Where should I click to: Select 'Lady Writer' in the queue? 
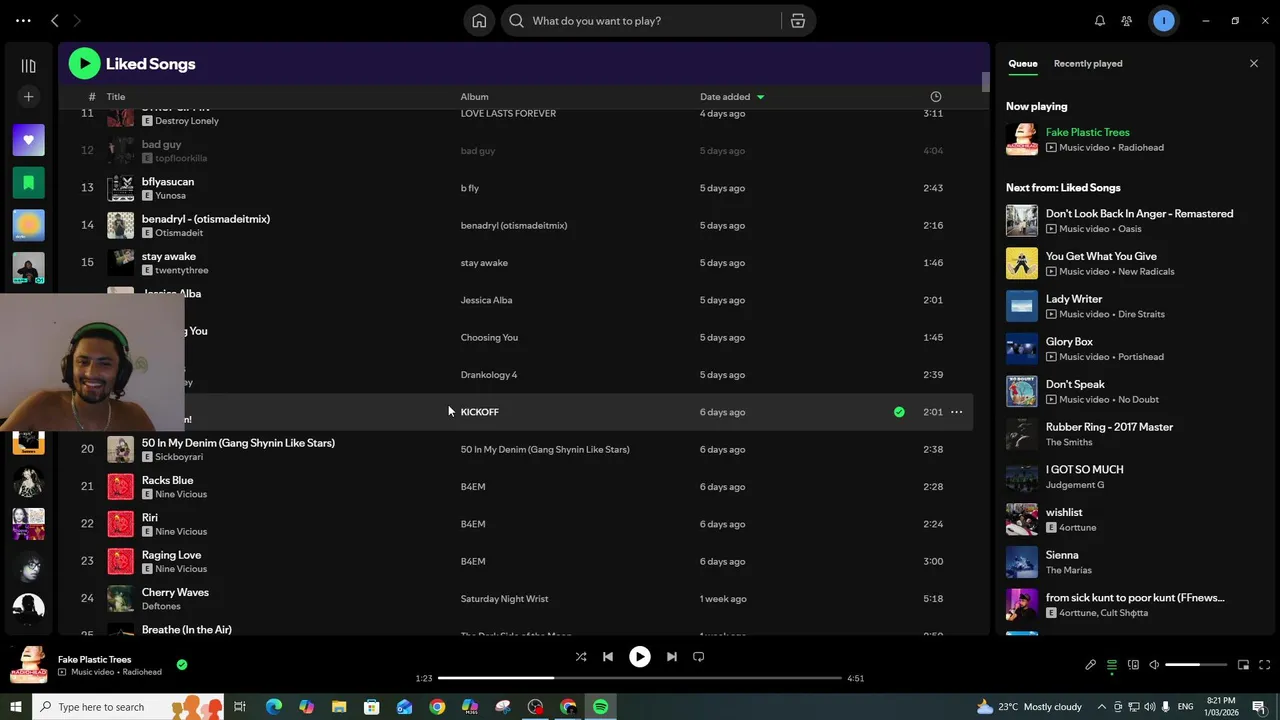(x=1073, y=299)
